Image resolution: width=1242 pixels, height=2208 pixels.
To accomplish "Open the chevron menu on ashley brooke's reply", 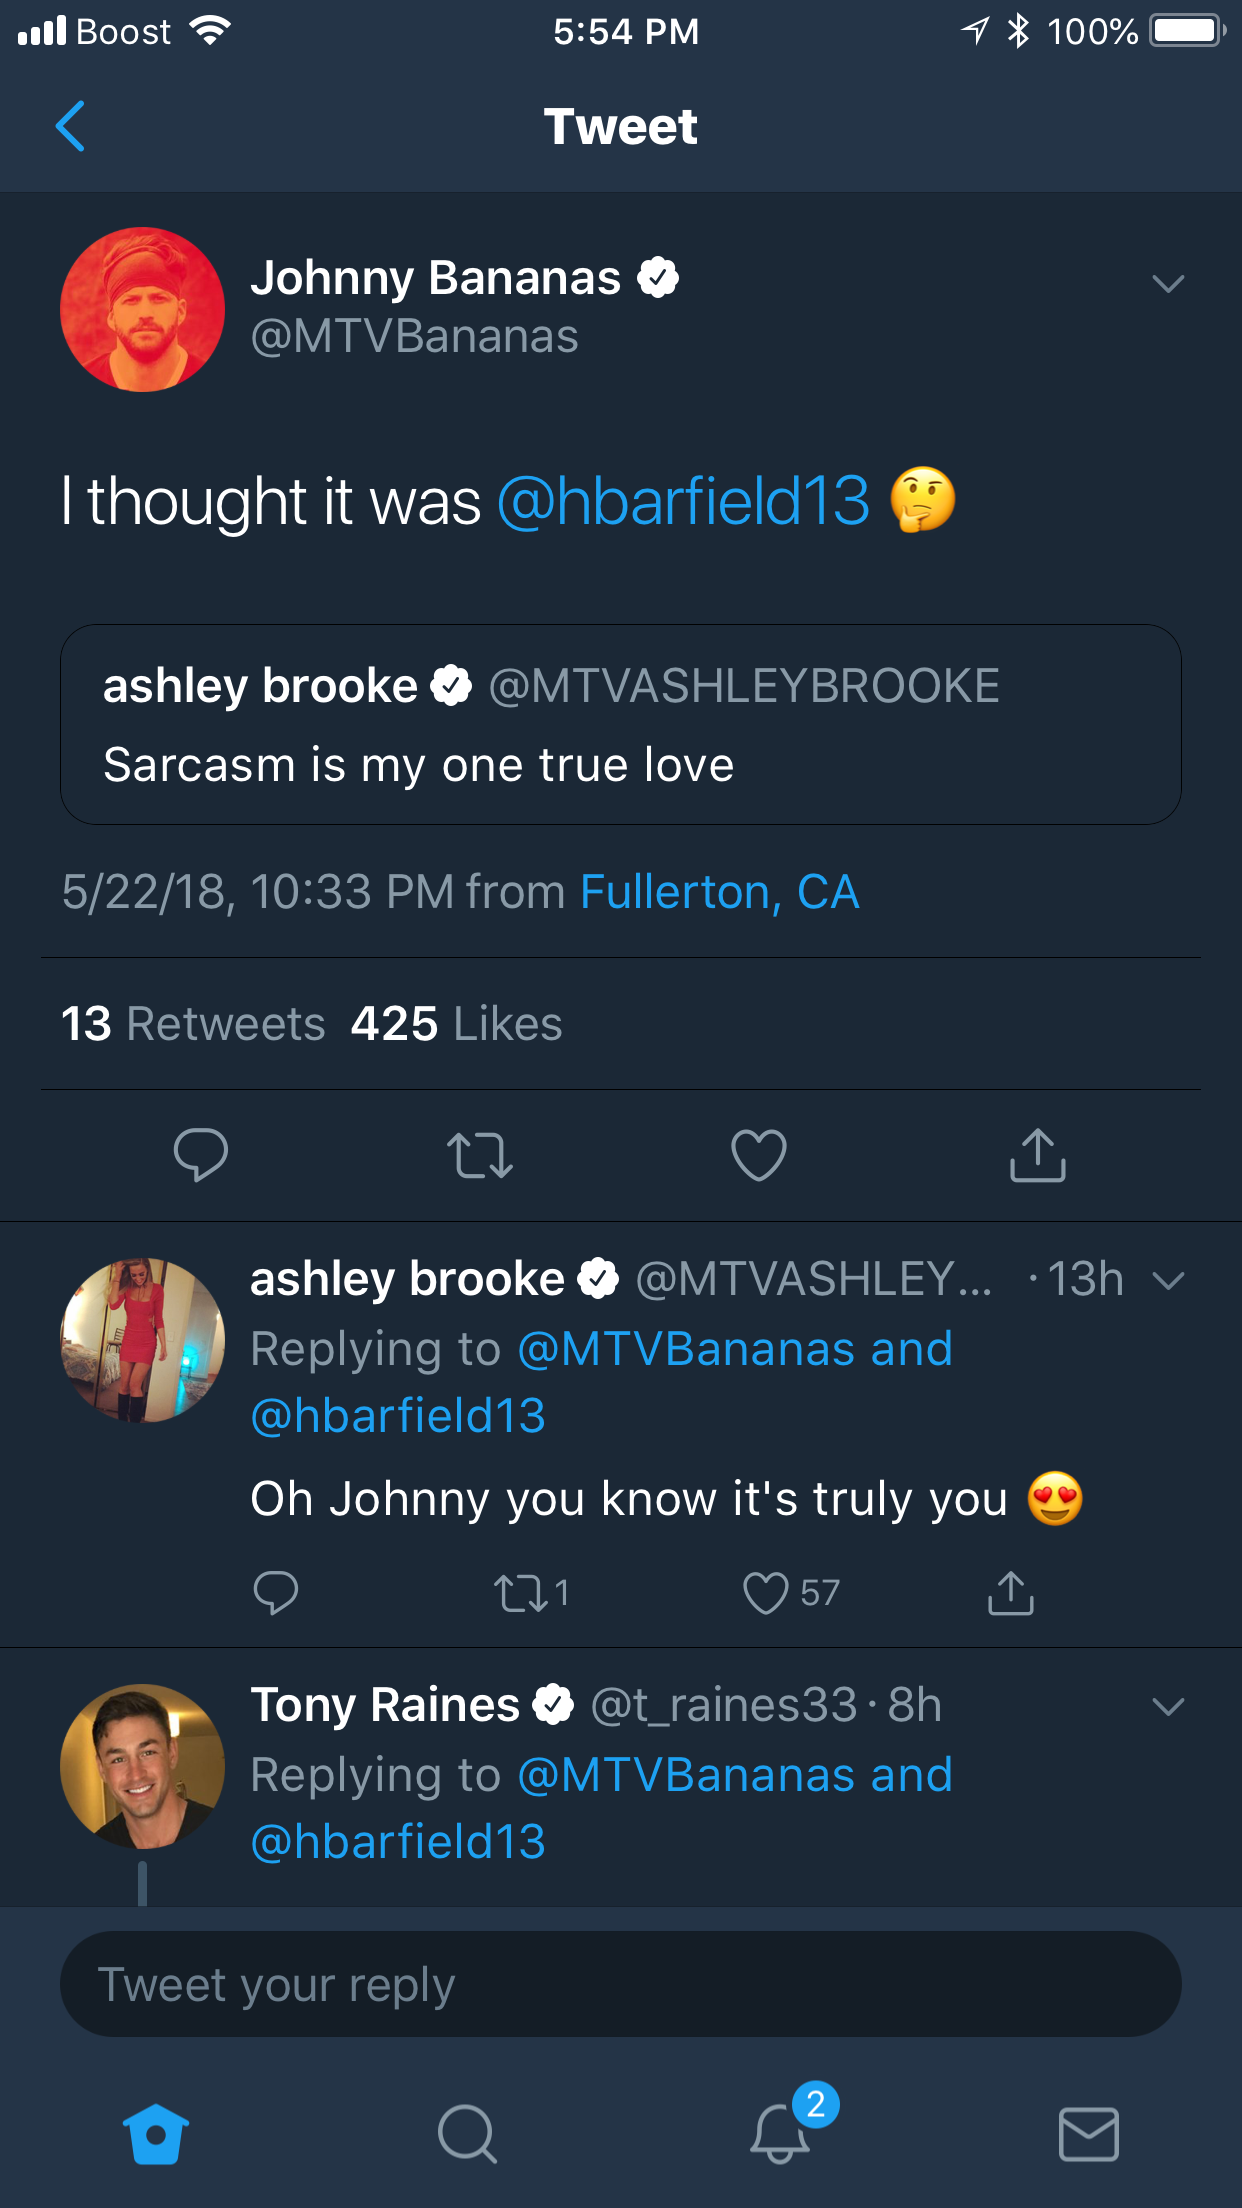I will (1168, 1280).
